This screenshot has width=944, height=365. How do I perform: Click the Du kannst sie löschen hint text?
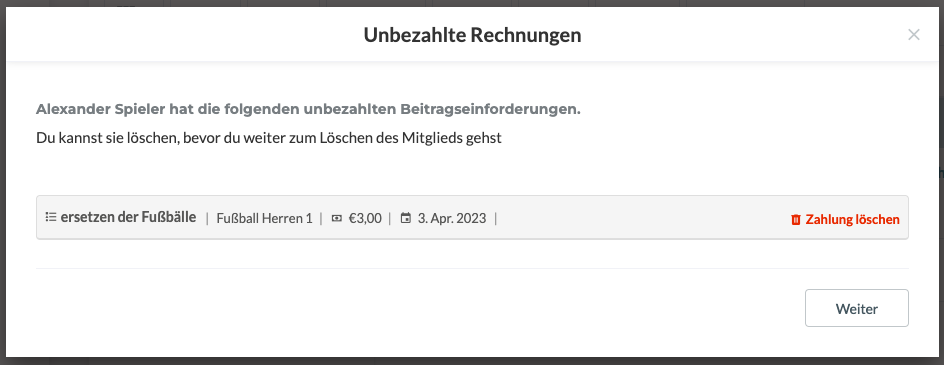click(269, 138)
